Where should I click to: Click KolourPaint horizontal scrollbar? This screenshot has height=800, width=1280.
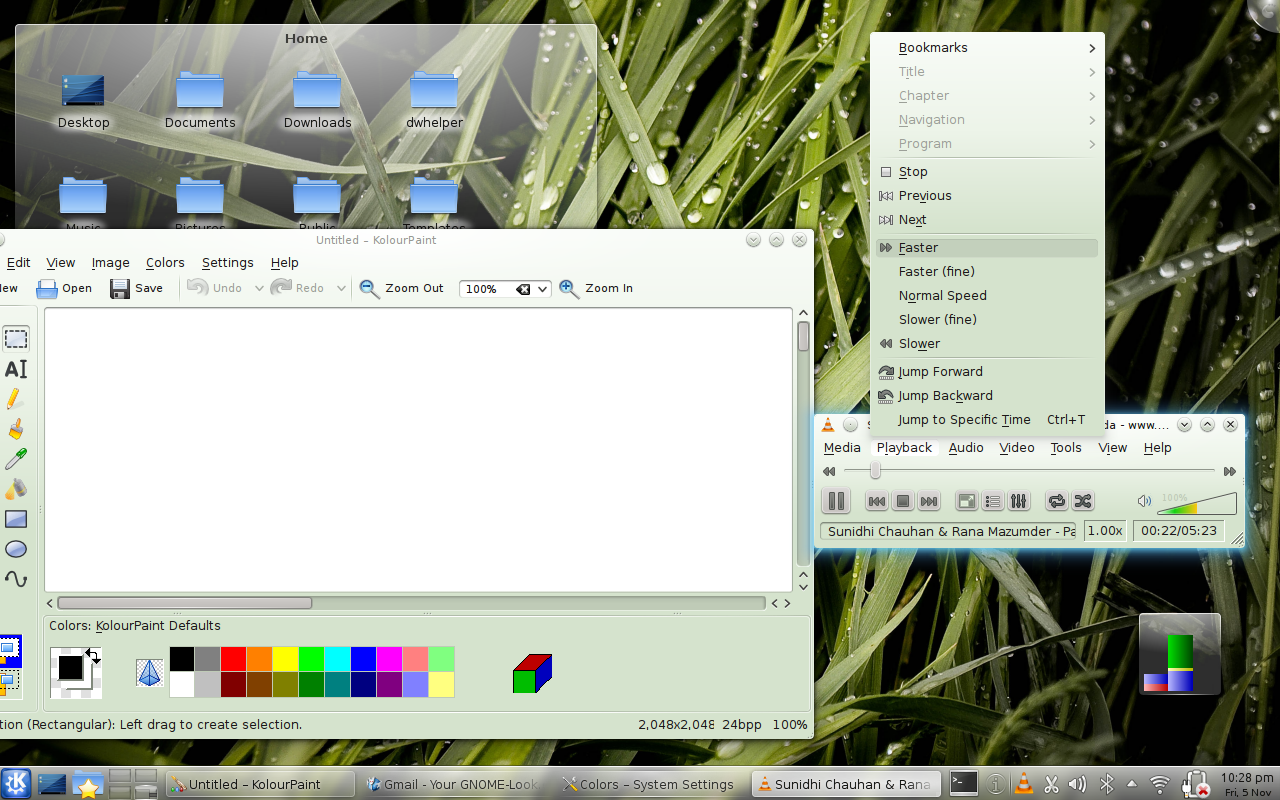(411, 603)
